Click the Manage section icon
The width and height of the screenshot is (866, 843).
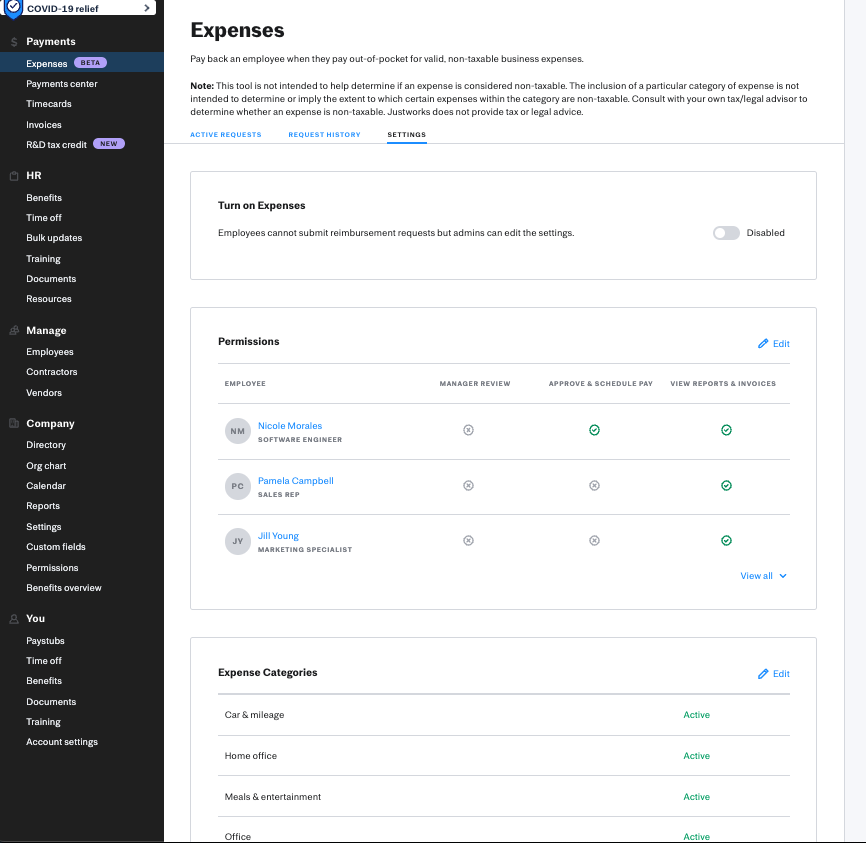point(13,331)
